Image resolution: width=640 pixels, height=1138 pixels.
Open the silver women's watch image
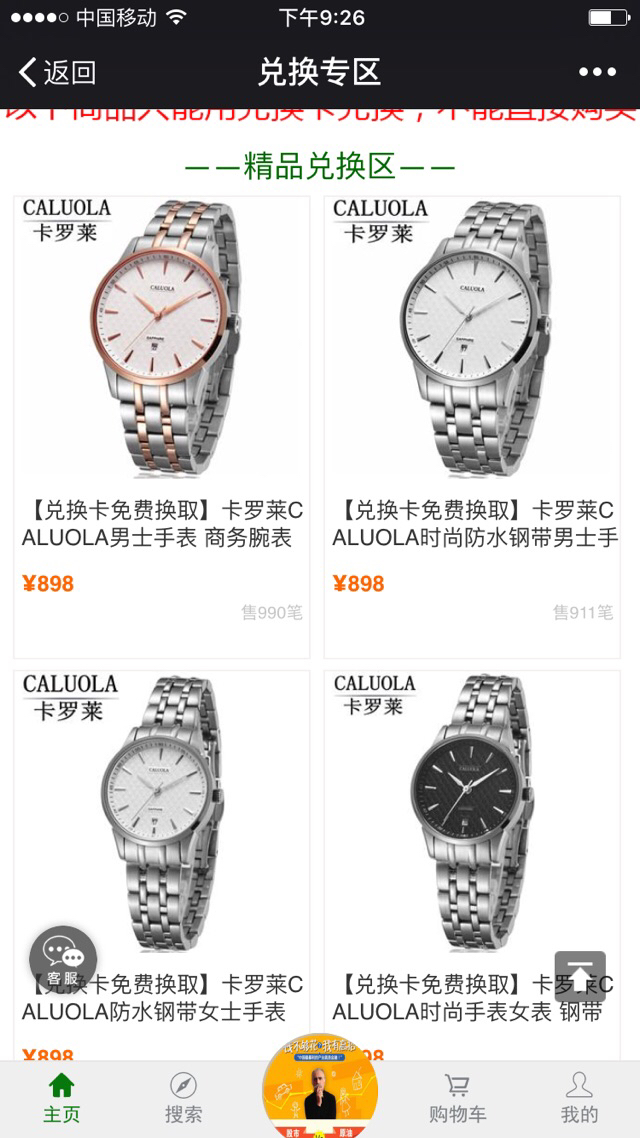(162, 813)
